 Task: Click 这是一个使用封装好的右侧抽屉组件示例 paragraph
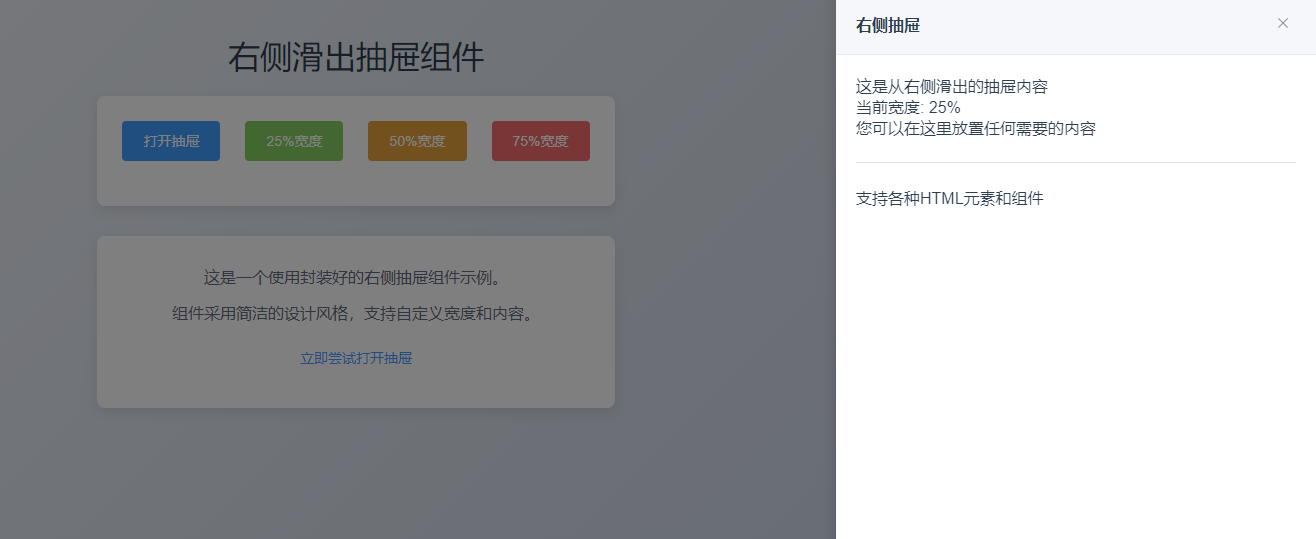point(356,278)
